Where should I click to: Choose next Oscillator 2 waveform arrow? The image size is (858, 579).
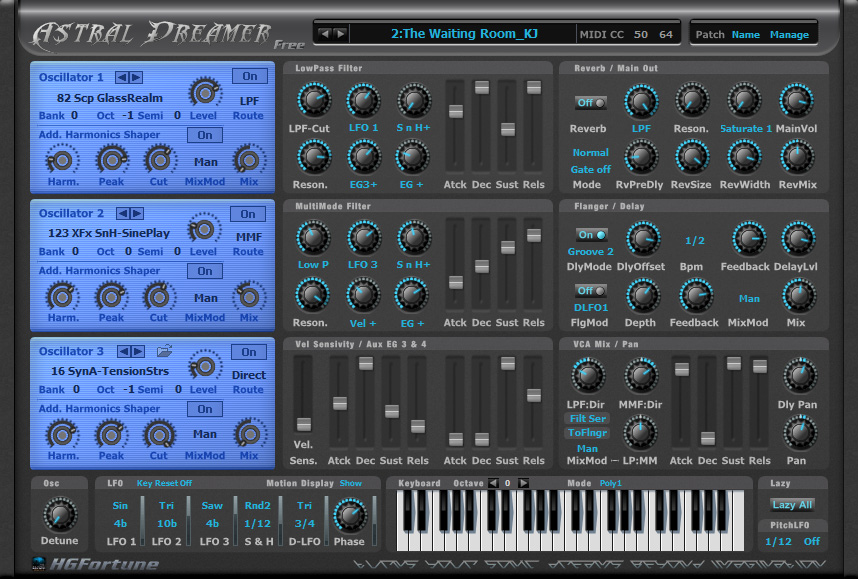click(x=137, y=213)
